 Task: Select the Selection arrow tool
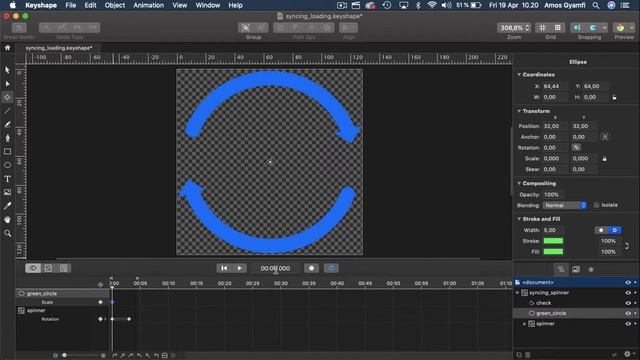[x=7, y=70]
